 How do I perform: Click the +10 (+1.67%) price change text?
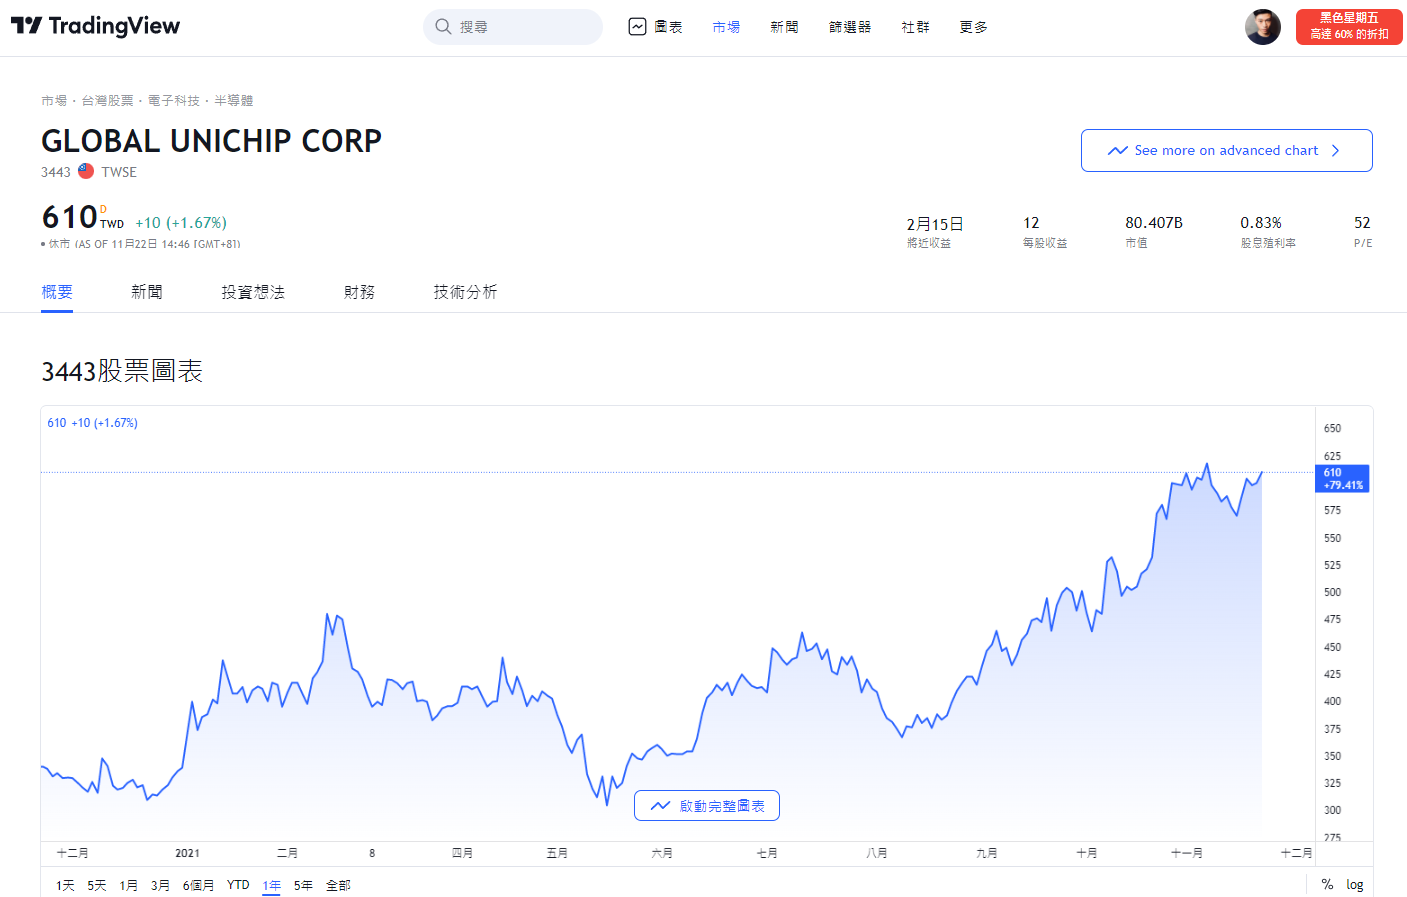[181, 223]
